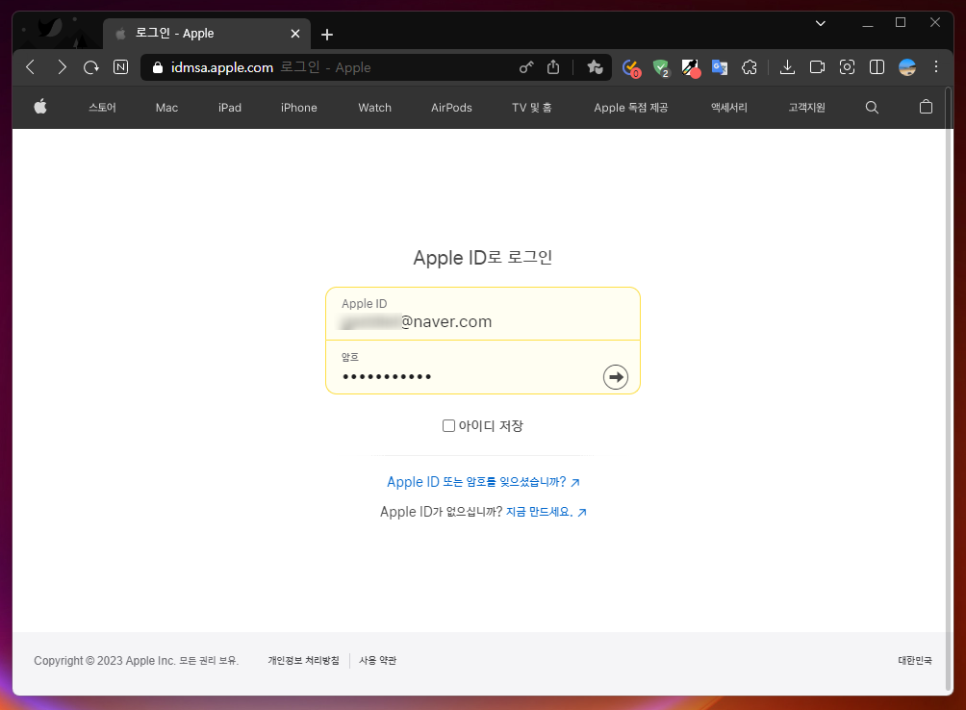Open the Apple 독점 제공 menu
The width and height of the screenshot is (966, 710).
click(x=631, y=107)
